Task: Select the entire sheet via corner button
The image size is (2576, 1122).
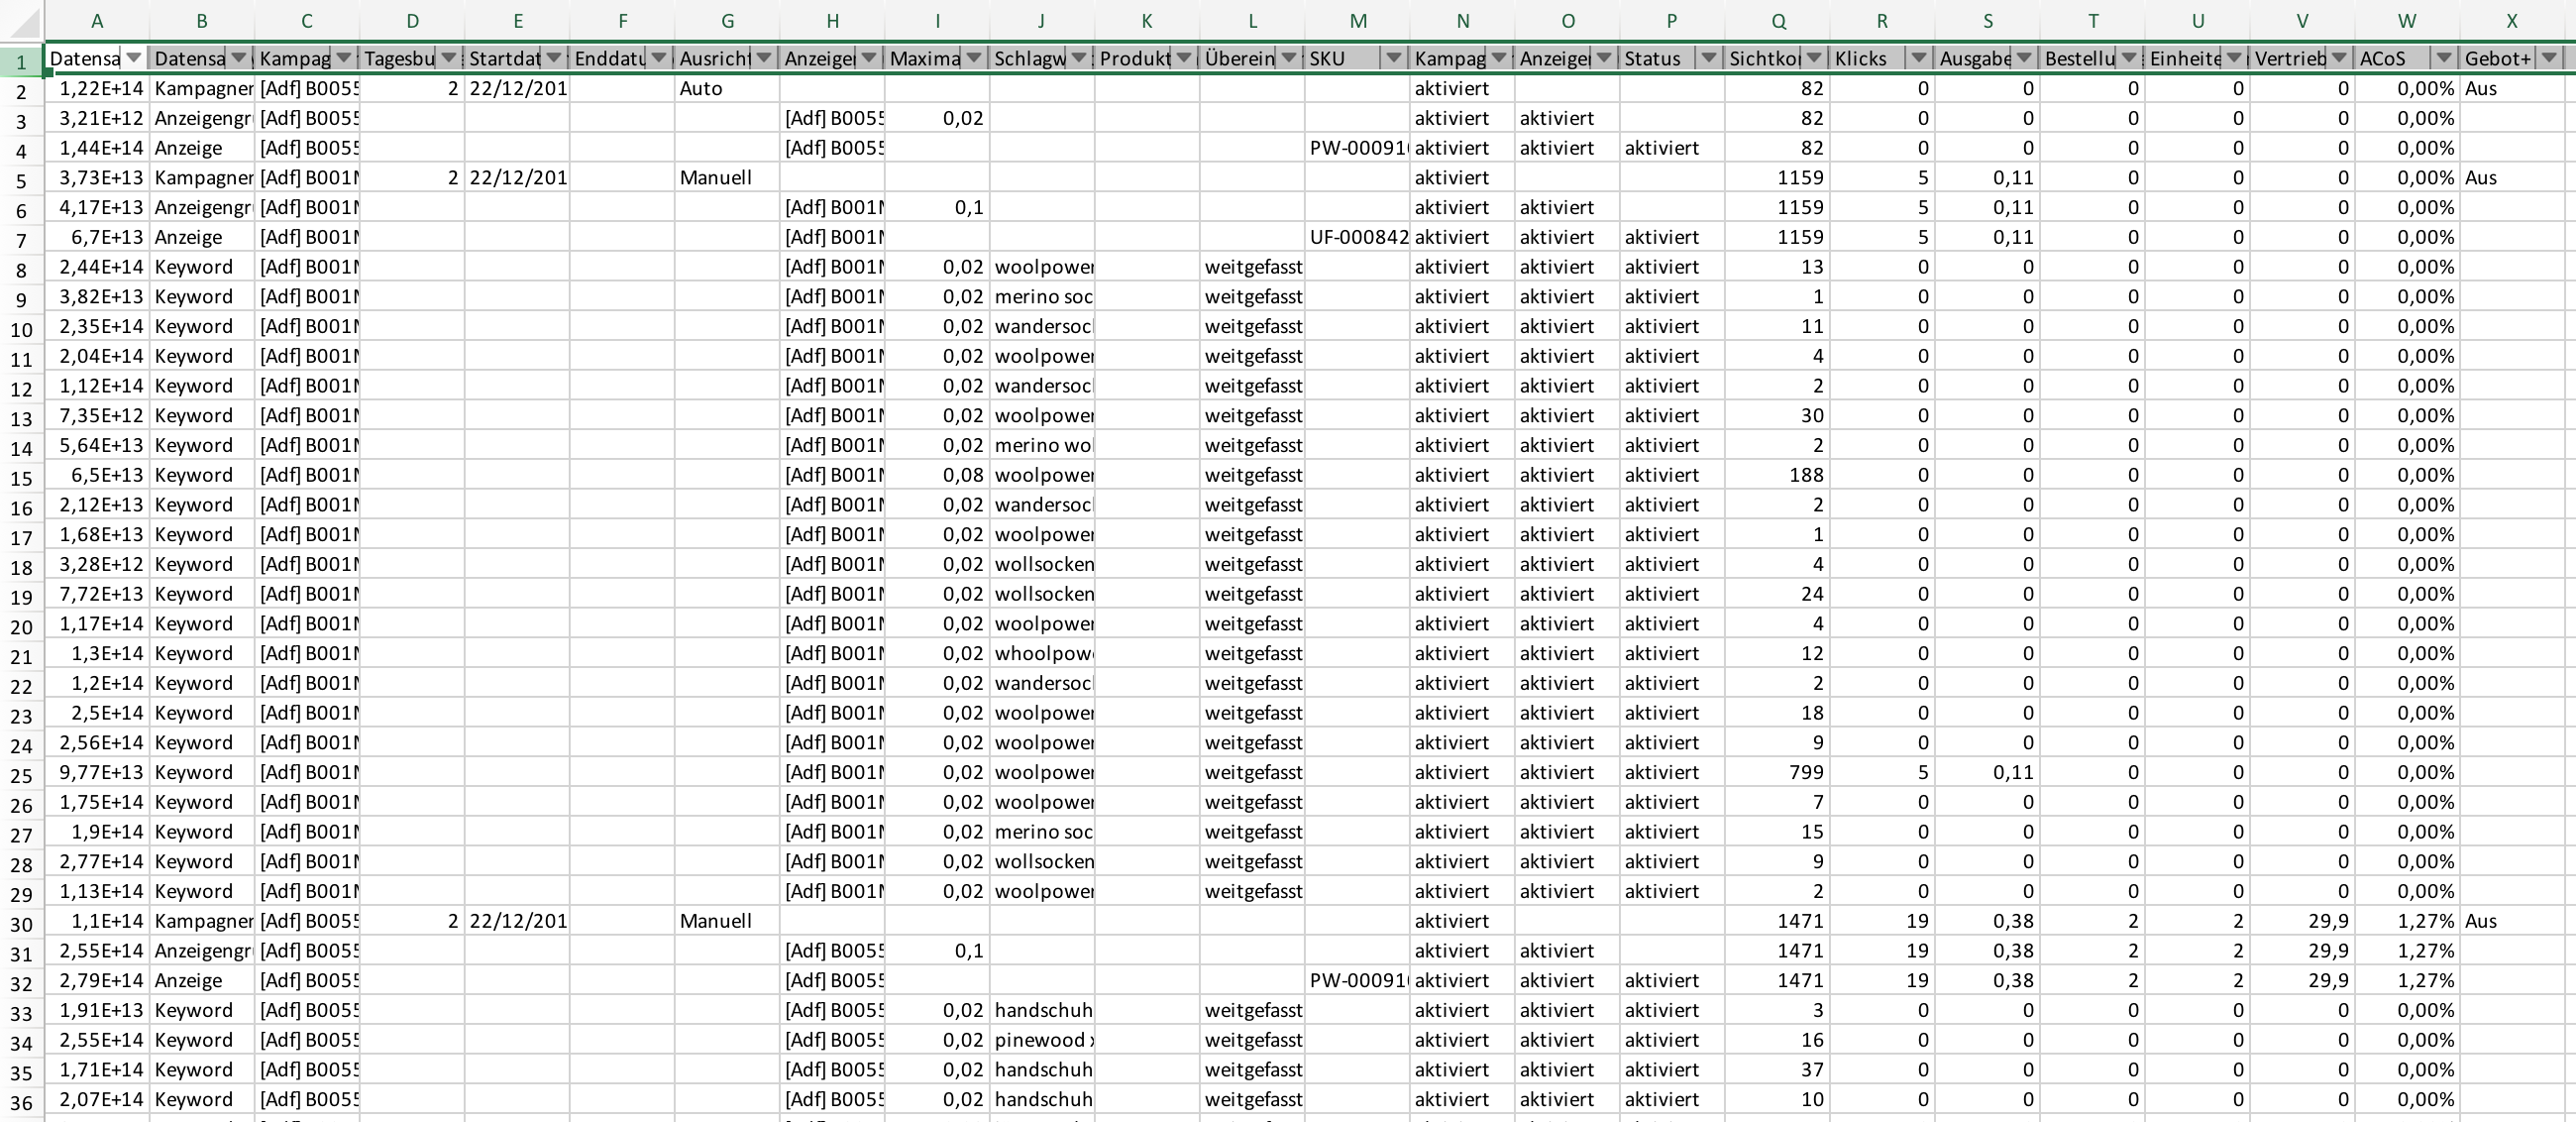Action: [21, 21]
